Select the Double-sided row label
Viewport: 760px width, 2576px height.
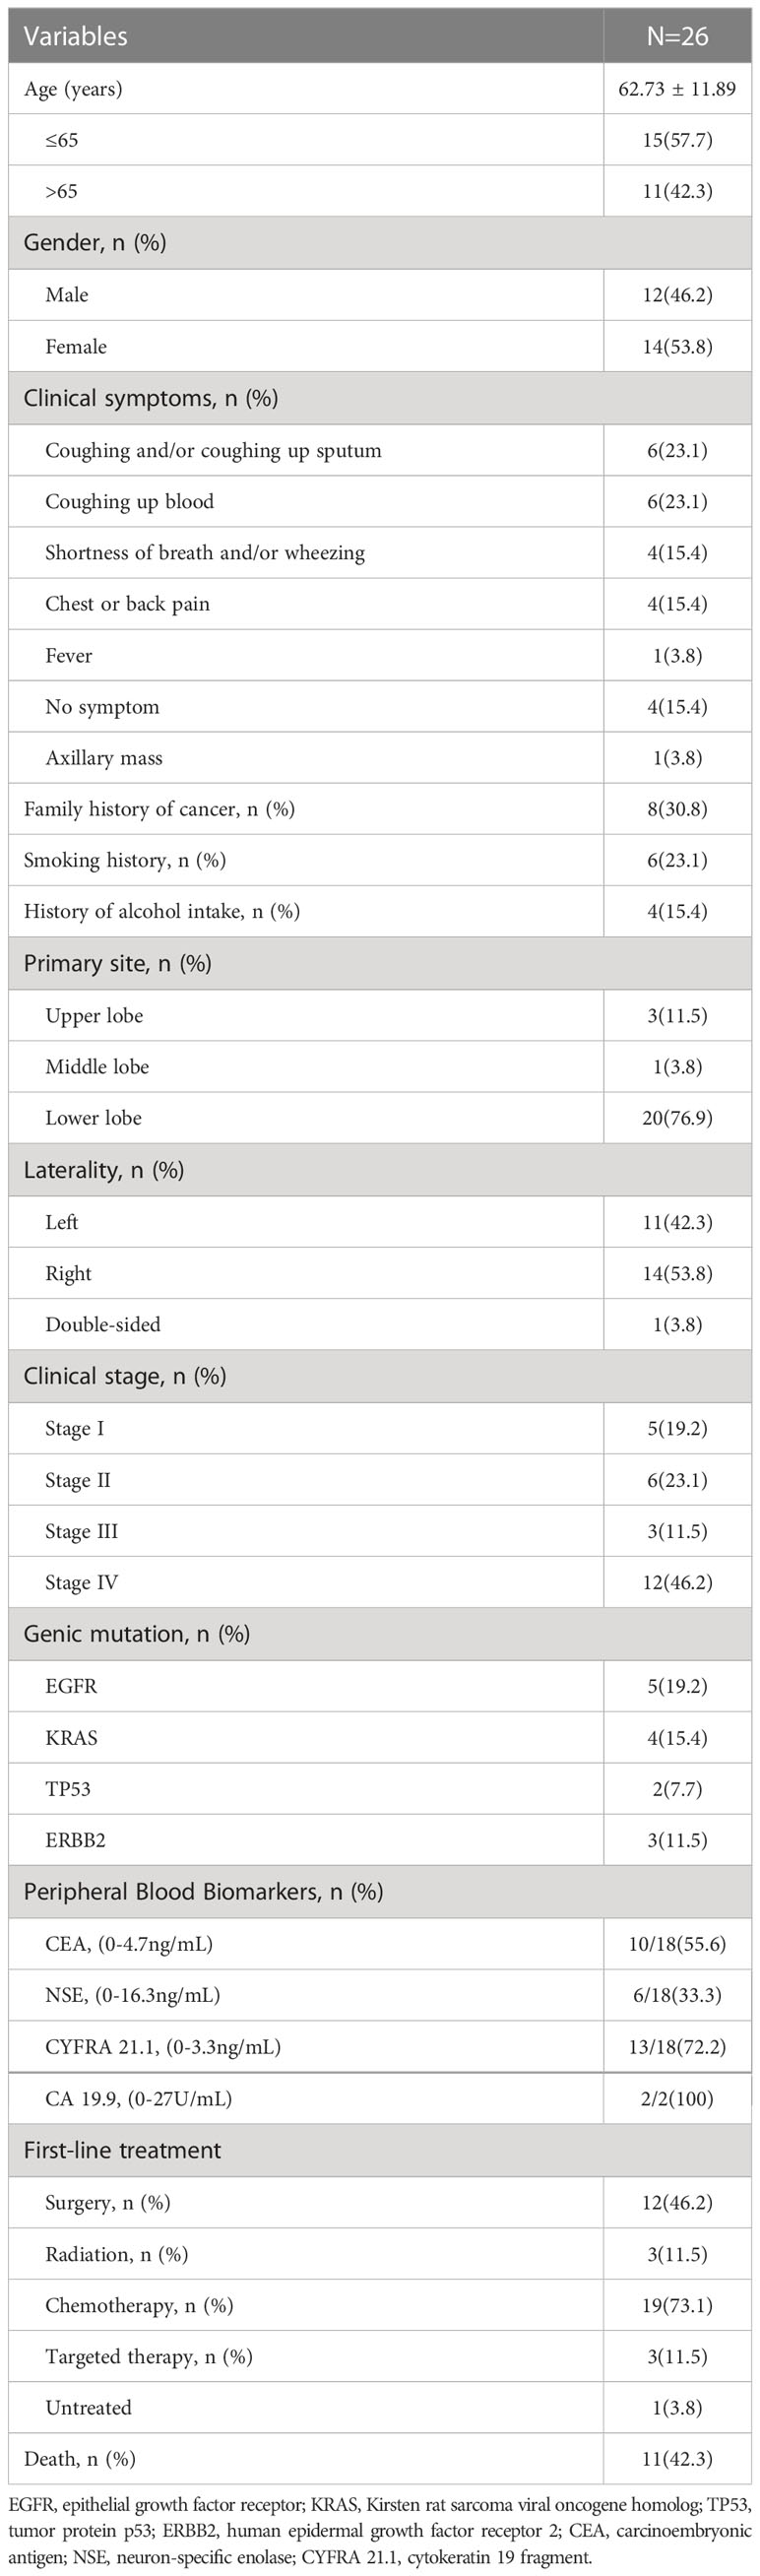(103, 1324)
